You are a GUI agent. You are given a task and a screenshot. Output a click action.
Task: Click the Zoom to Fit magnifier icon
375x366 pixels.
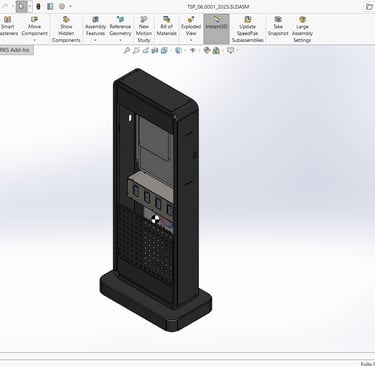pos(127,50)
